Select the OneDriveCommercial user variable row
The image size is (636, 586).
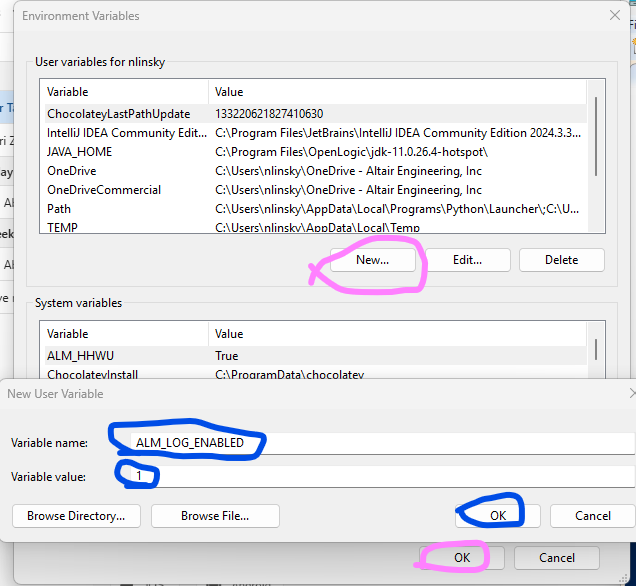tap(316, 190)
